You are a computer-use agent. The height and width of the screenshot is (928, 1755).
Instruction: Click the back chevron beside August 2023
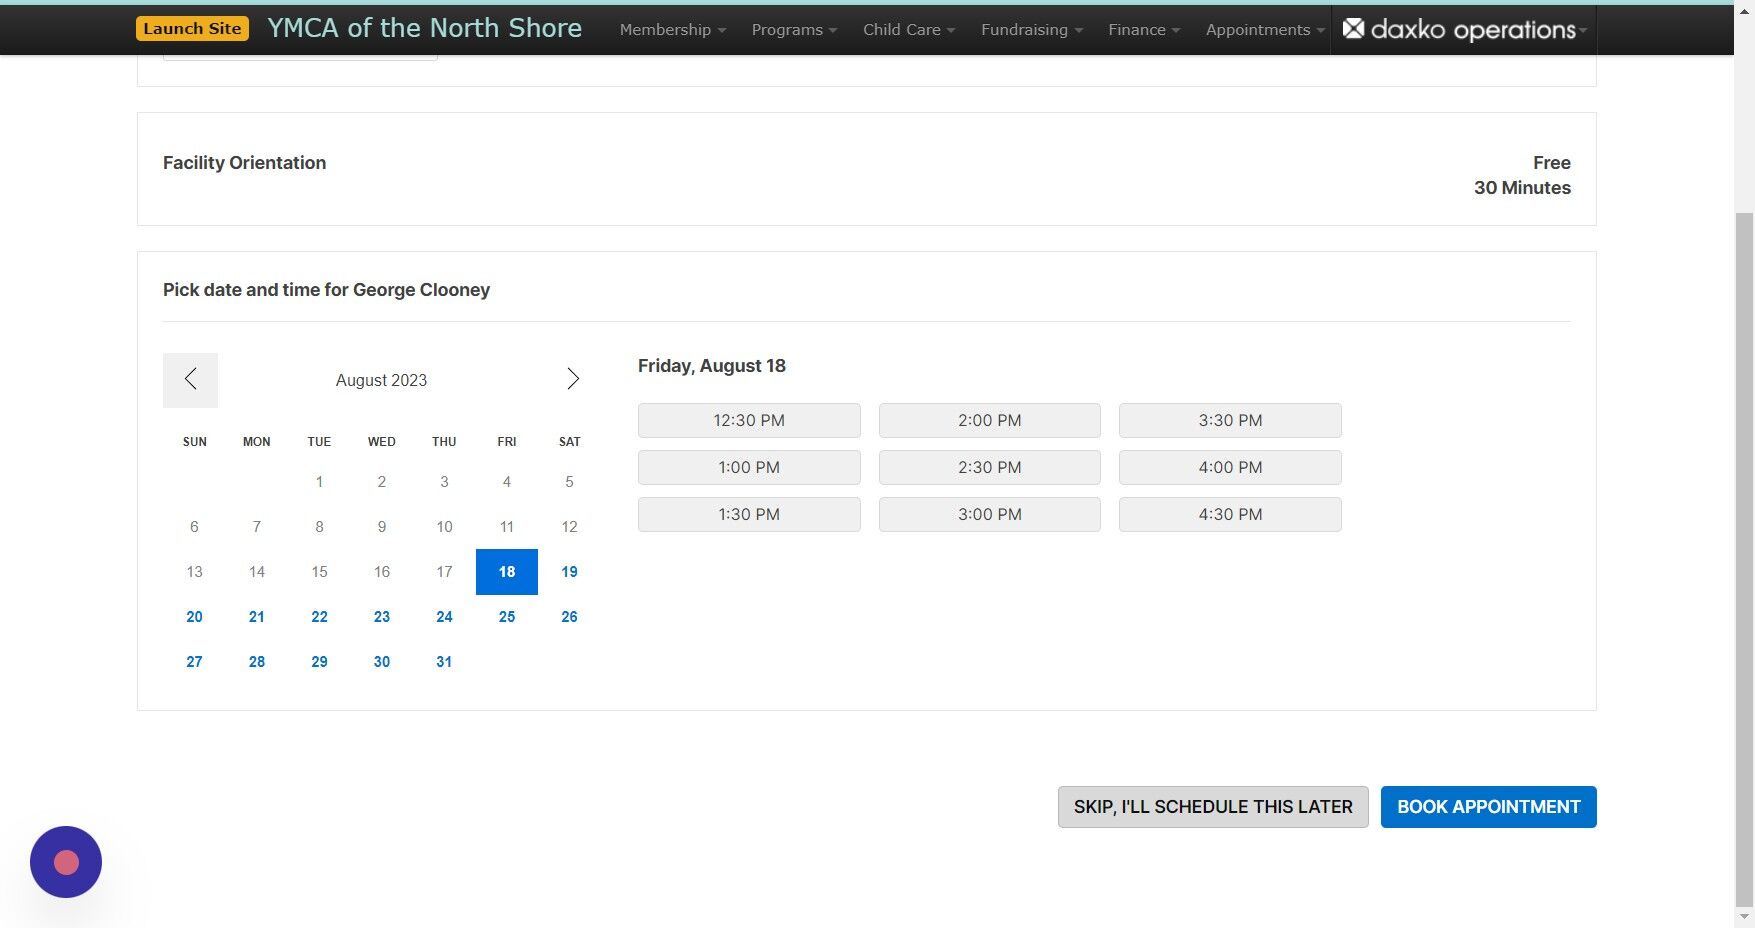[190, 380]
